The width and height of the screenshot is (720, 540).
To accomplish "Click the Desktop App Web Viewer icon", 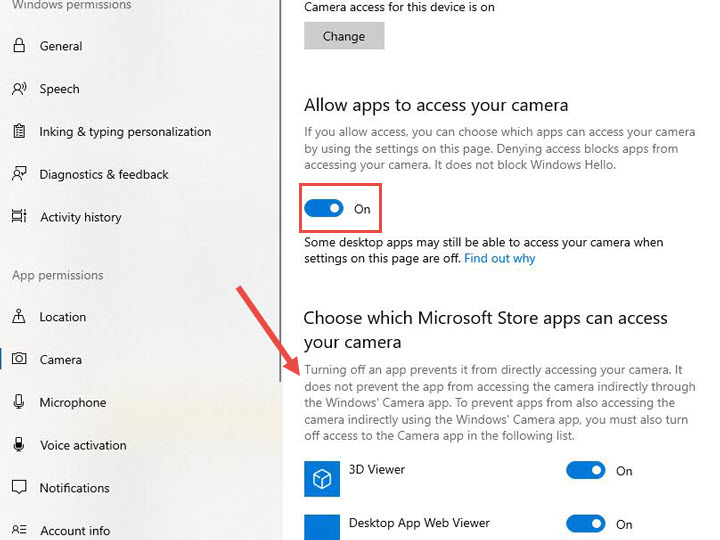I will tap(322, 526).
